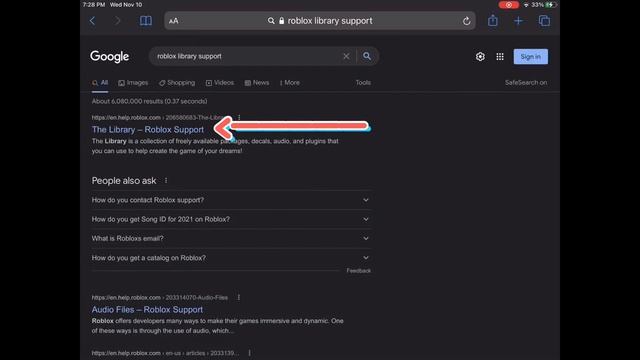Open Google quick settings gear
640x360 pixels.
click(480, 57)
